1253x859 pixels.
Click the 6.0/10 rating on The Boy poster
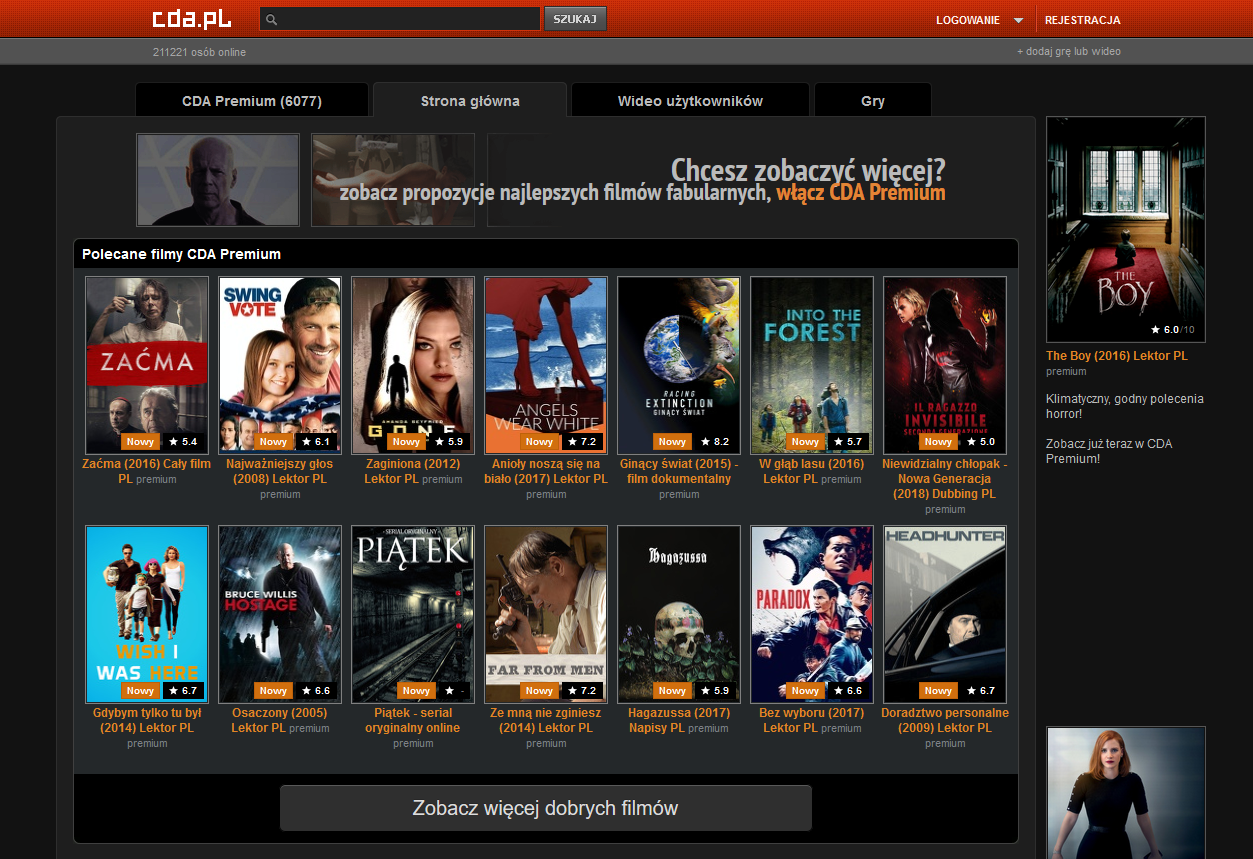[1171, 328]
